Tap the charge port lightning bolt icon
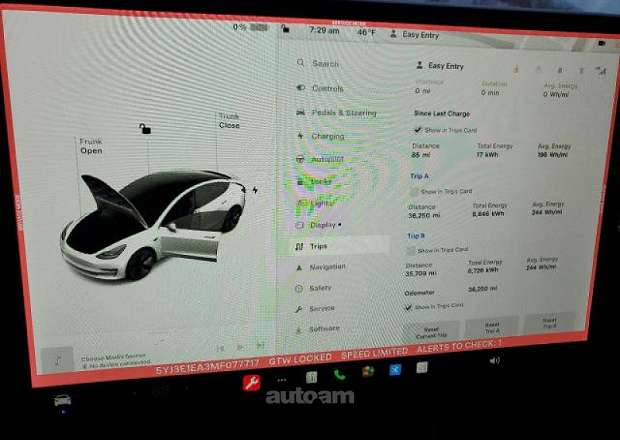The width and height of the screenshot is (620, 440). pos(255,189)
